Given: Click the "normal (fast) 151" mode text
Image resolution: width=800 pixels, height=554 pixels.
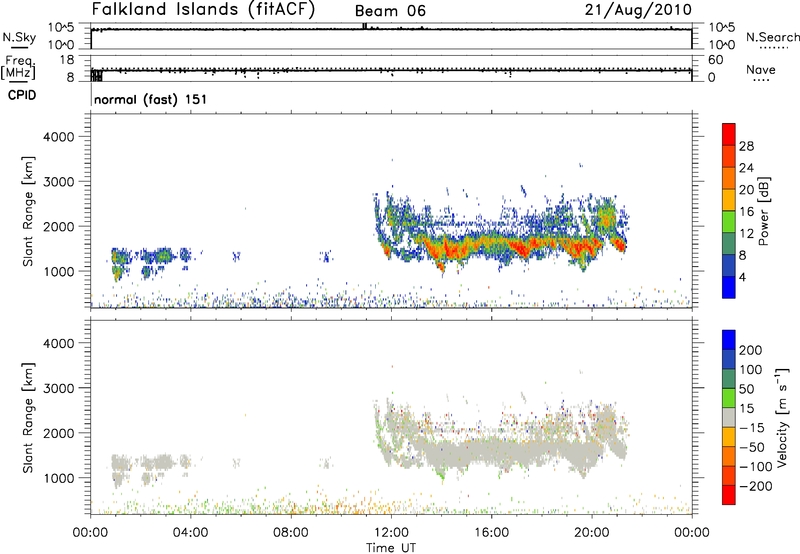Looking at the screenshot, I should tap(151, 99).
